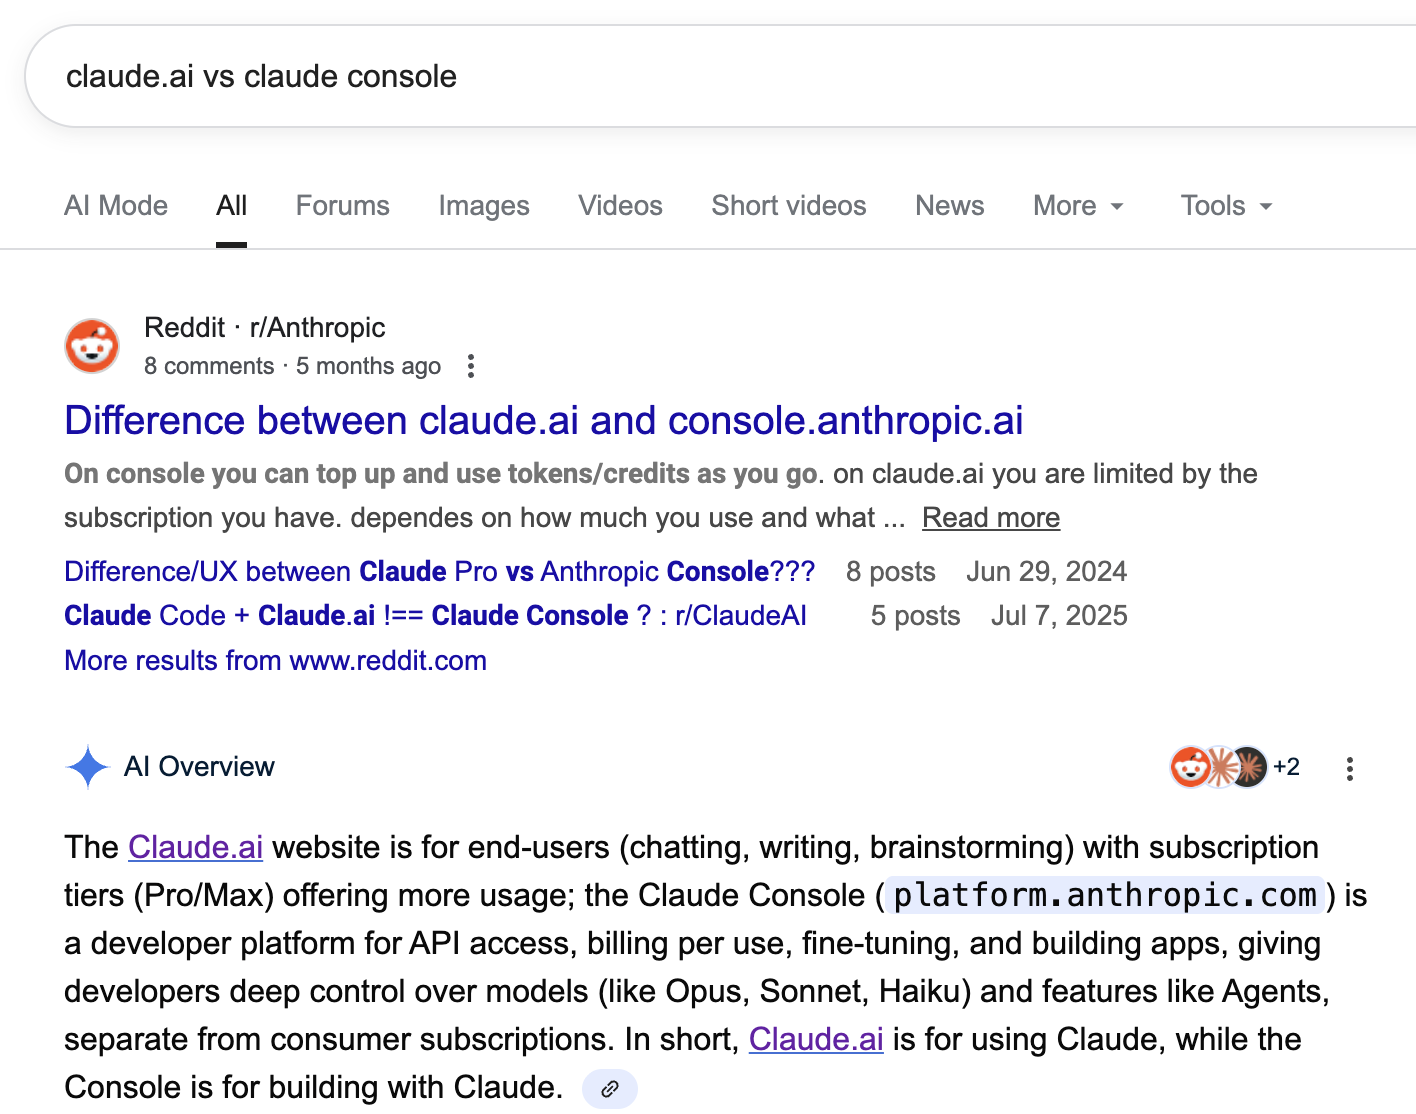Switch to the Images tab
This screenshot has height=1114, width=1416.
pos(484,206)
